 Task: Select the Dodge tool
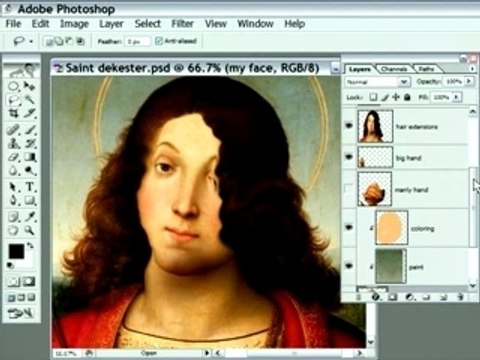[30, 171]
